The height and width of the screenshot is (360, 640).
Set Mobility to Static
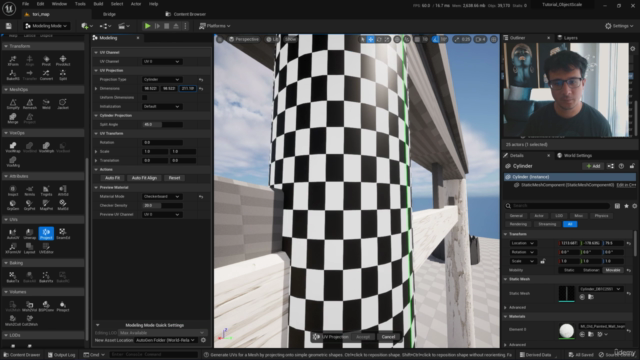click(x=569, y=270)
